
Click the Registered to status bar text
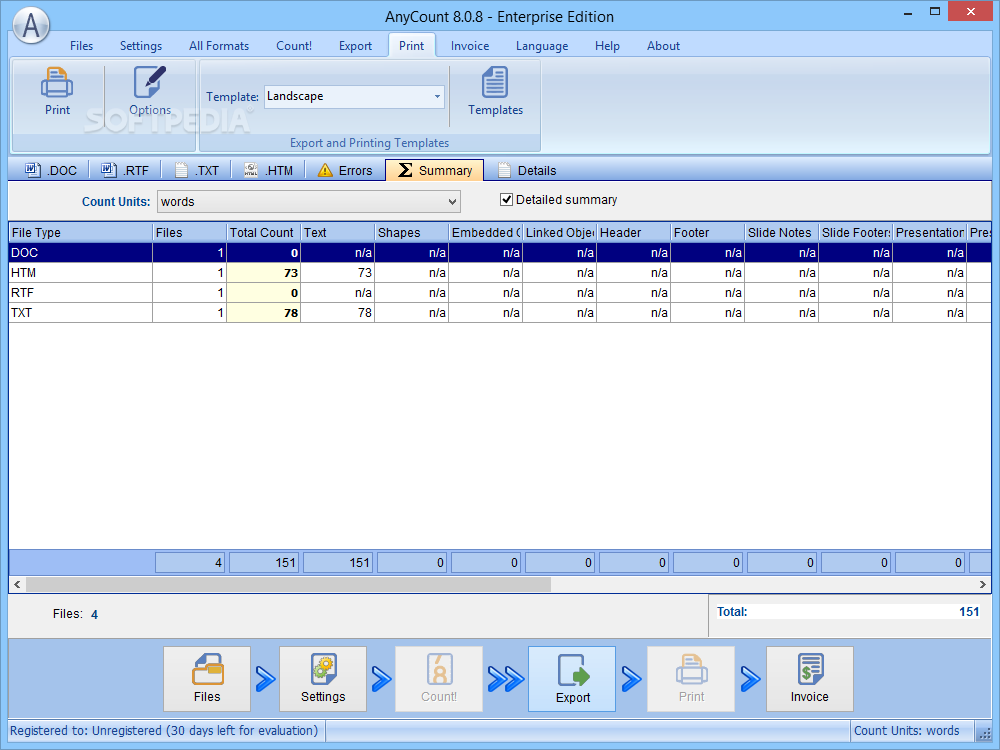click(164, 731)
